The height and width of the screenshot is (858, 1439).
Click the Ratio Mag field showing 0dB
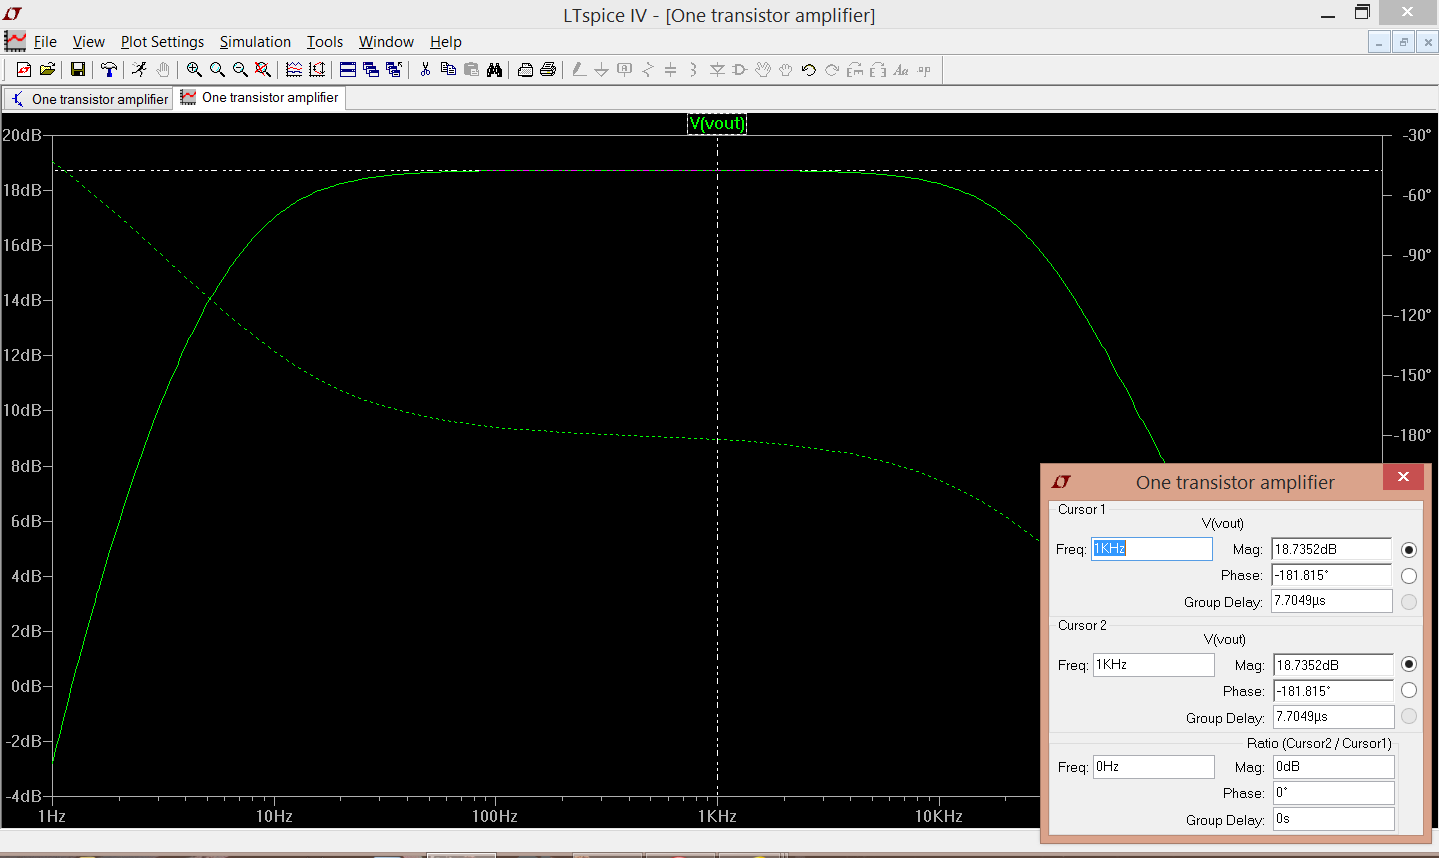(x=1333, y=767)
